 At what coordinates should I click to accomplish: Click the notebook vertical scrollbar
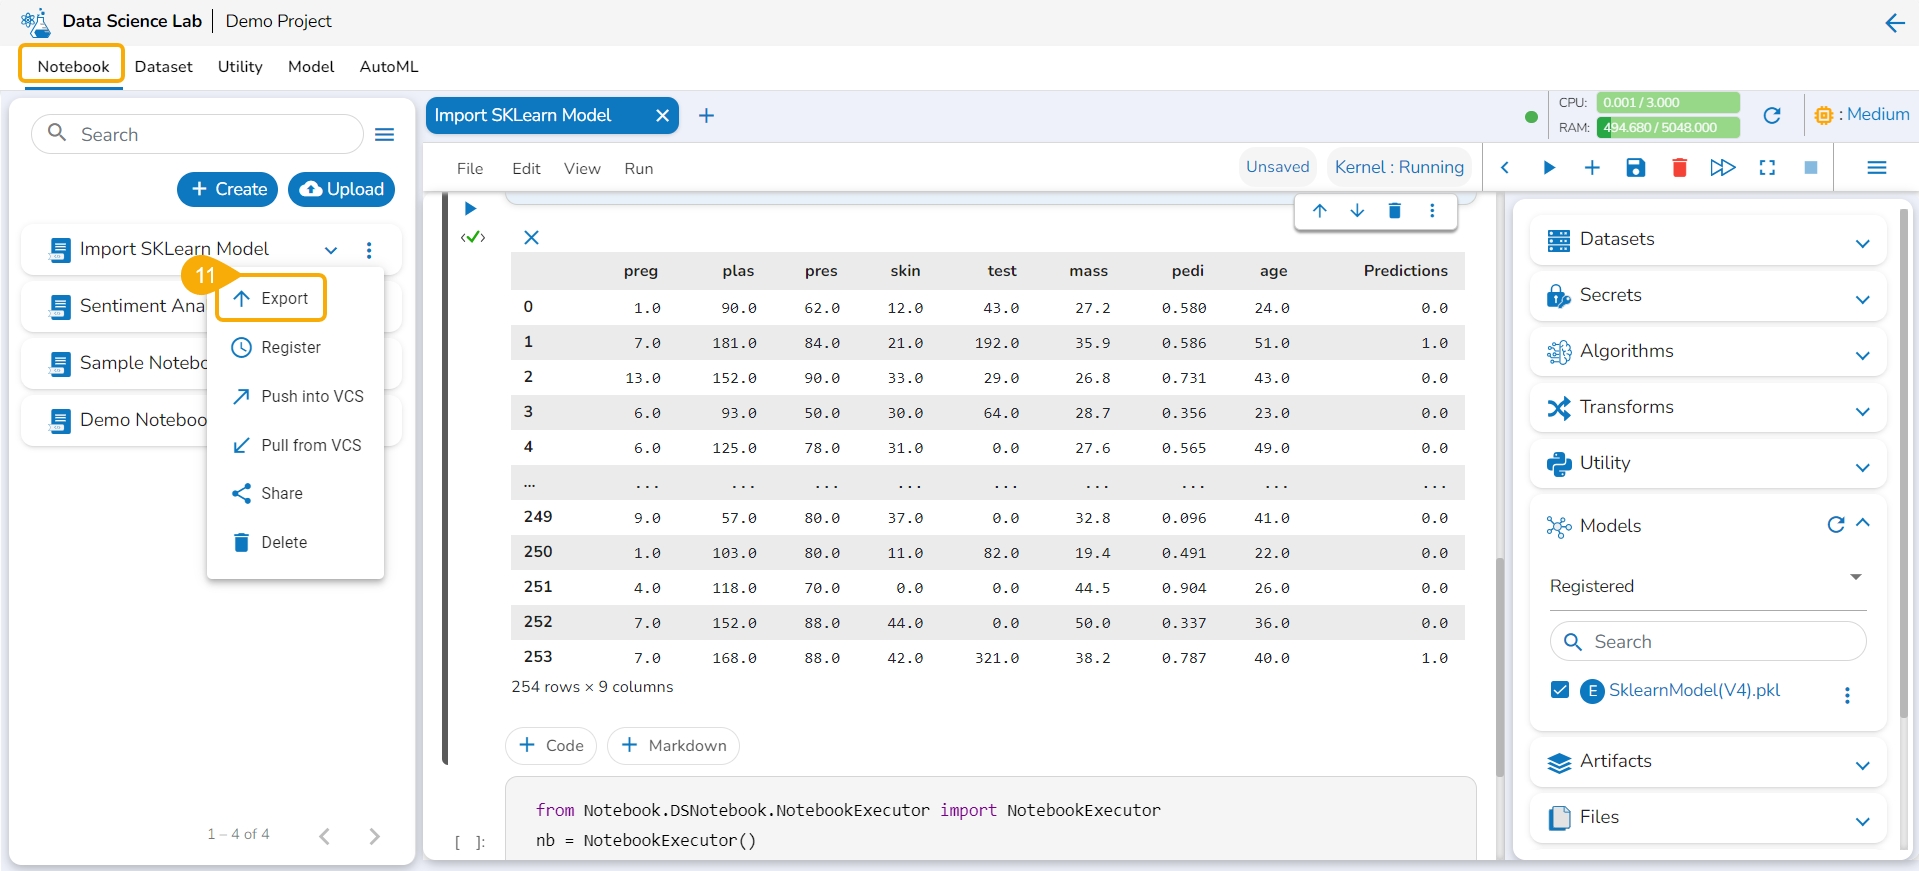[x=1499, y=665]
